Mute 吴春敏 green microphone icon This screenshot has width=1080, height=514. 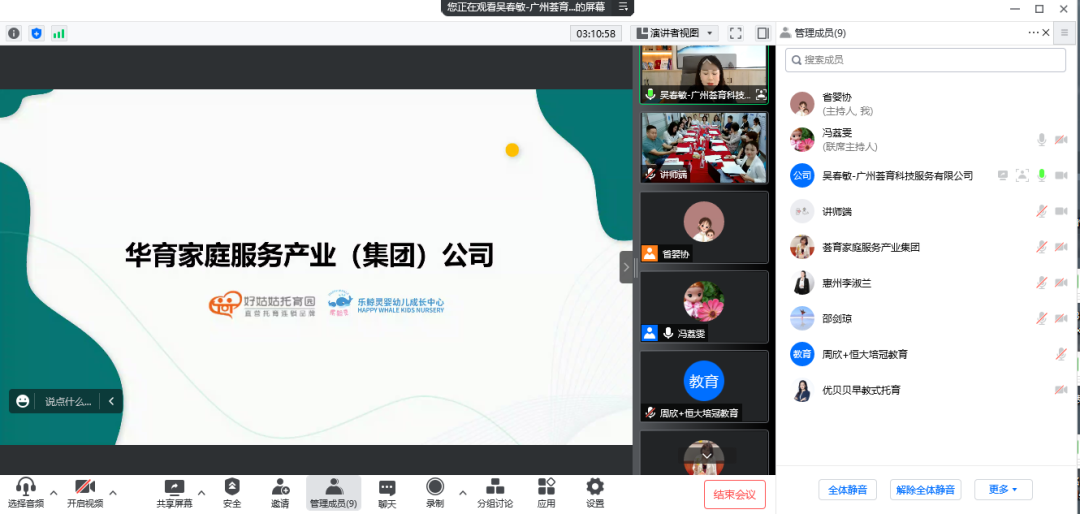(1041, 176)
